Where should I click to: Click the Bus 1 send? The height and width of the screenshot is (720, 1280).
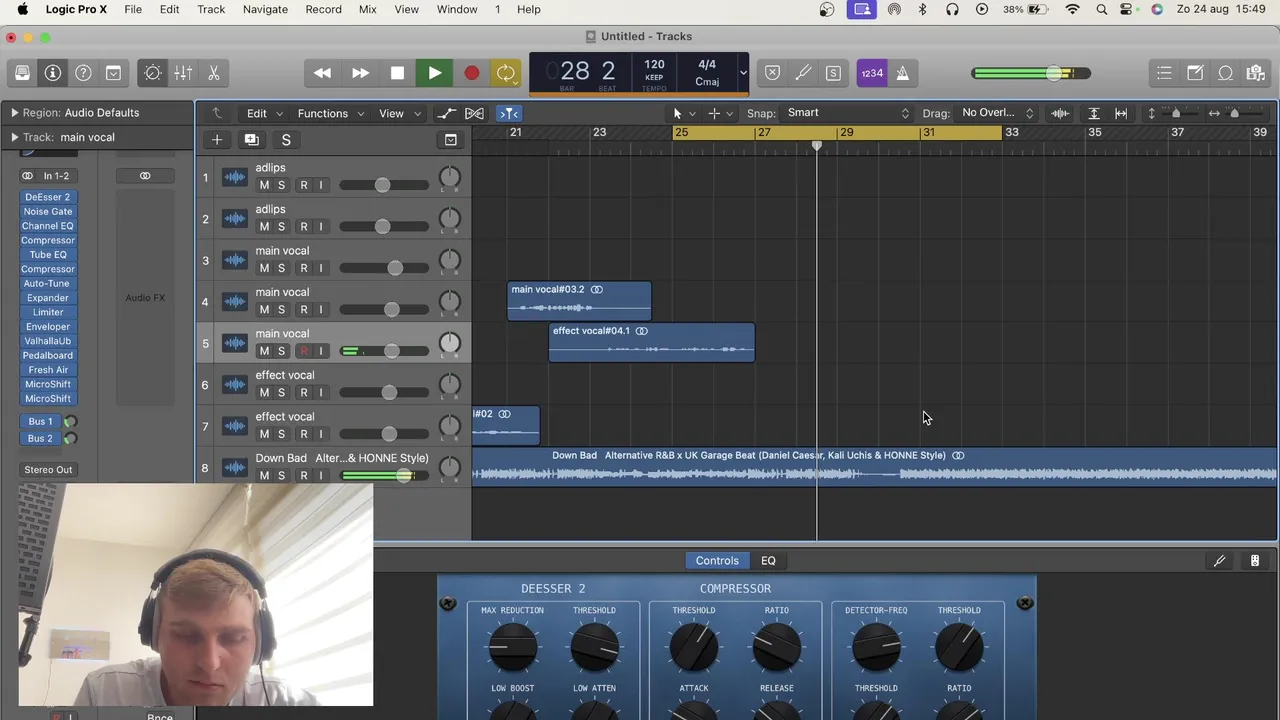40,422
